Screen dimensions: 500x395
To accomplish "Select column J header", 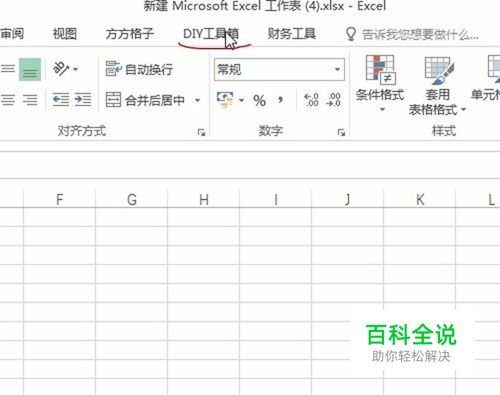I will (x=348, y=200).
